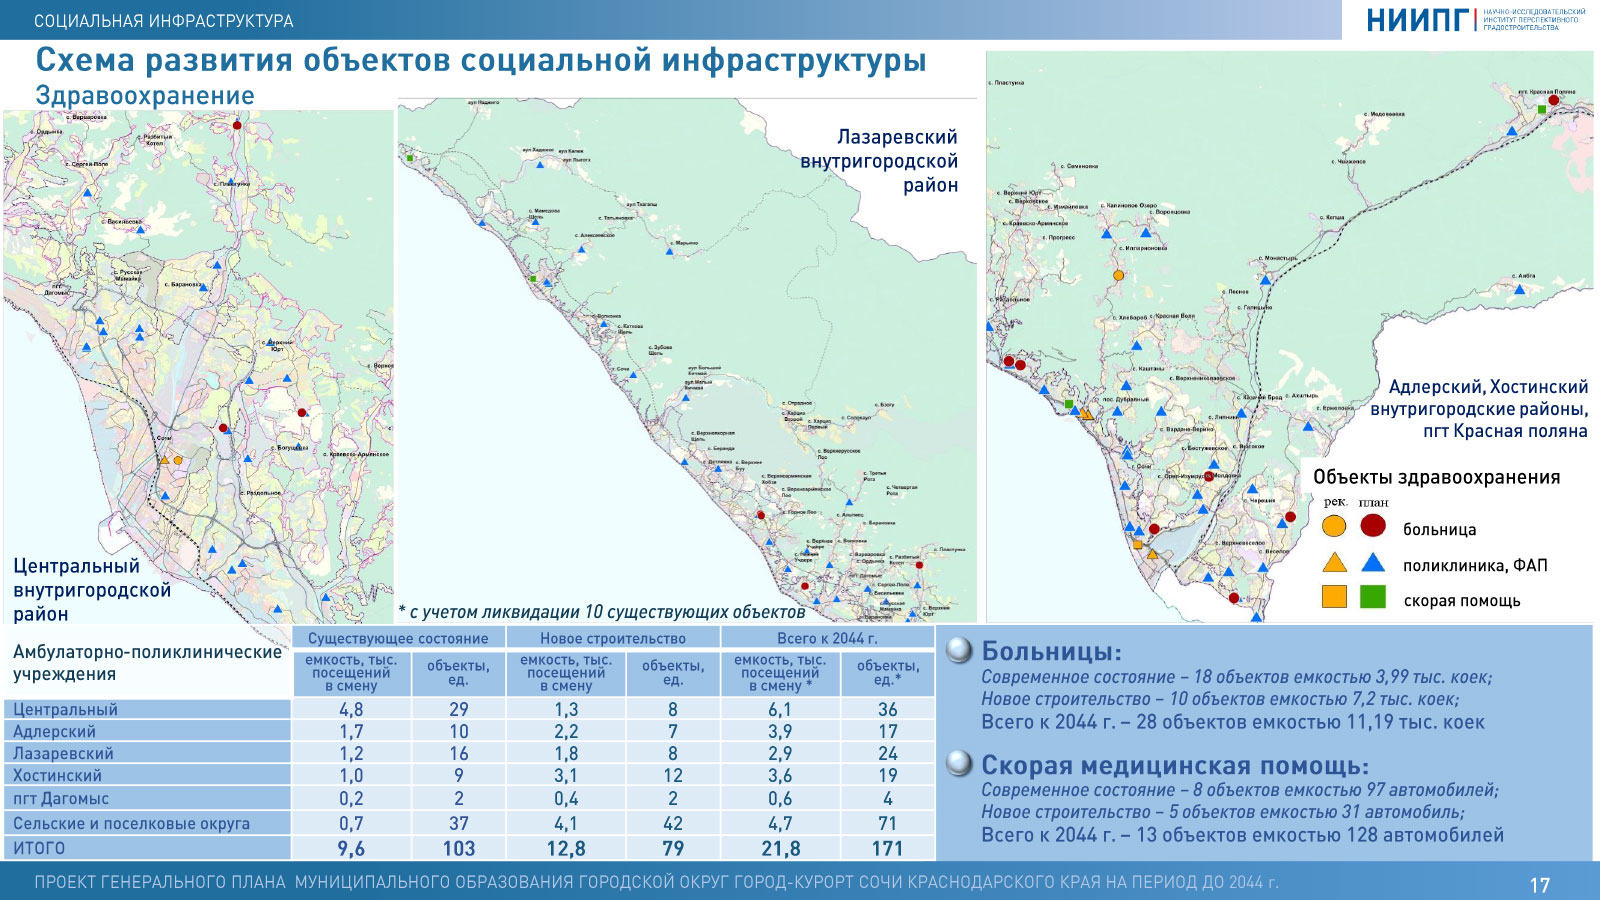
Task: Click the value 29 in Центральный row
Action: (x=458, y=709)
